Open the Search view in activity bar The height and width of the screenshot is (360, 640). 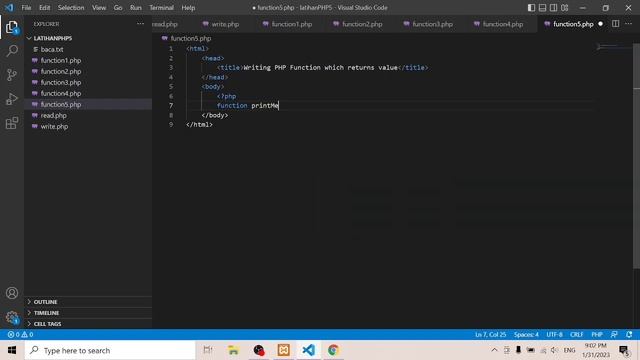[x=12, y=51]
